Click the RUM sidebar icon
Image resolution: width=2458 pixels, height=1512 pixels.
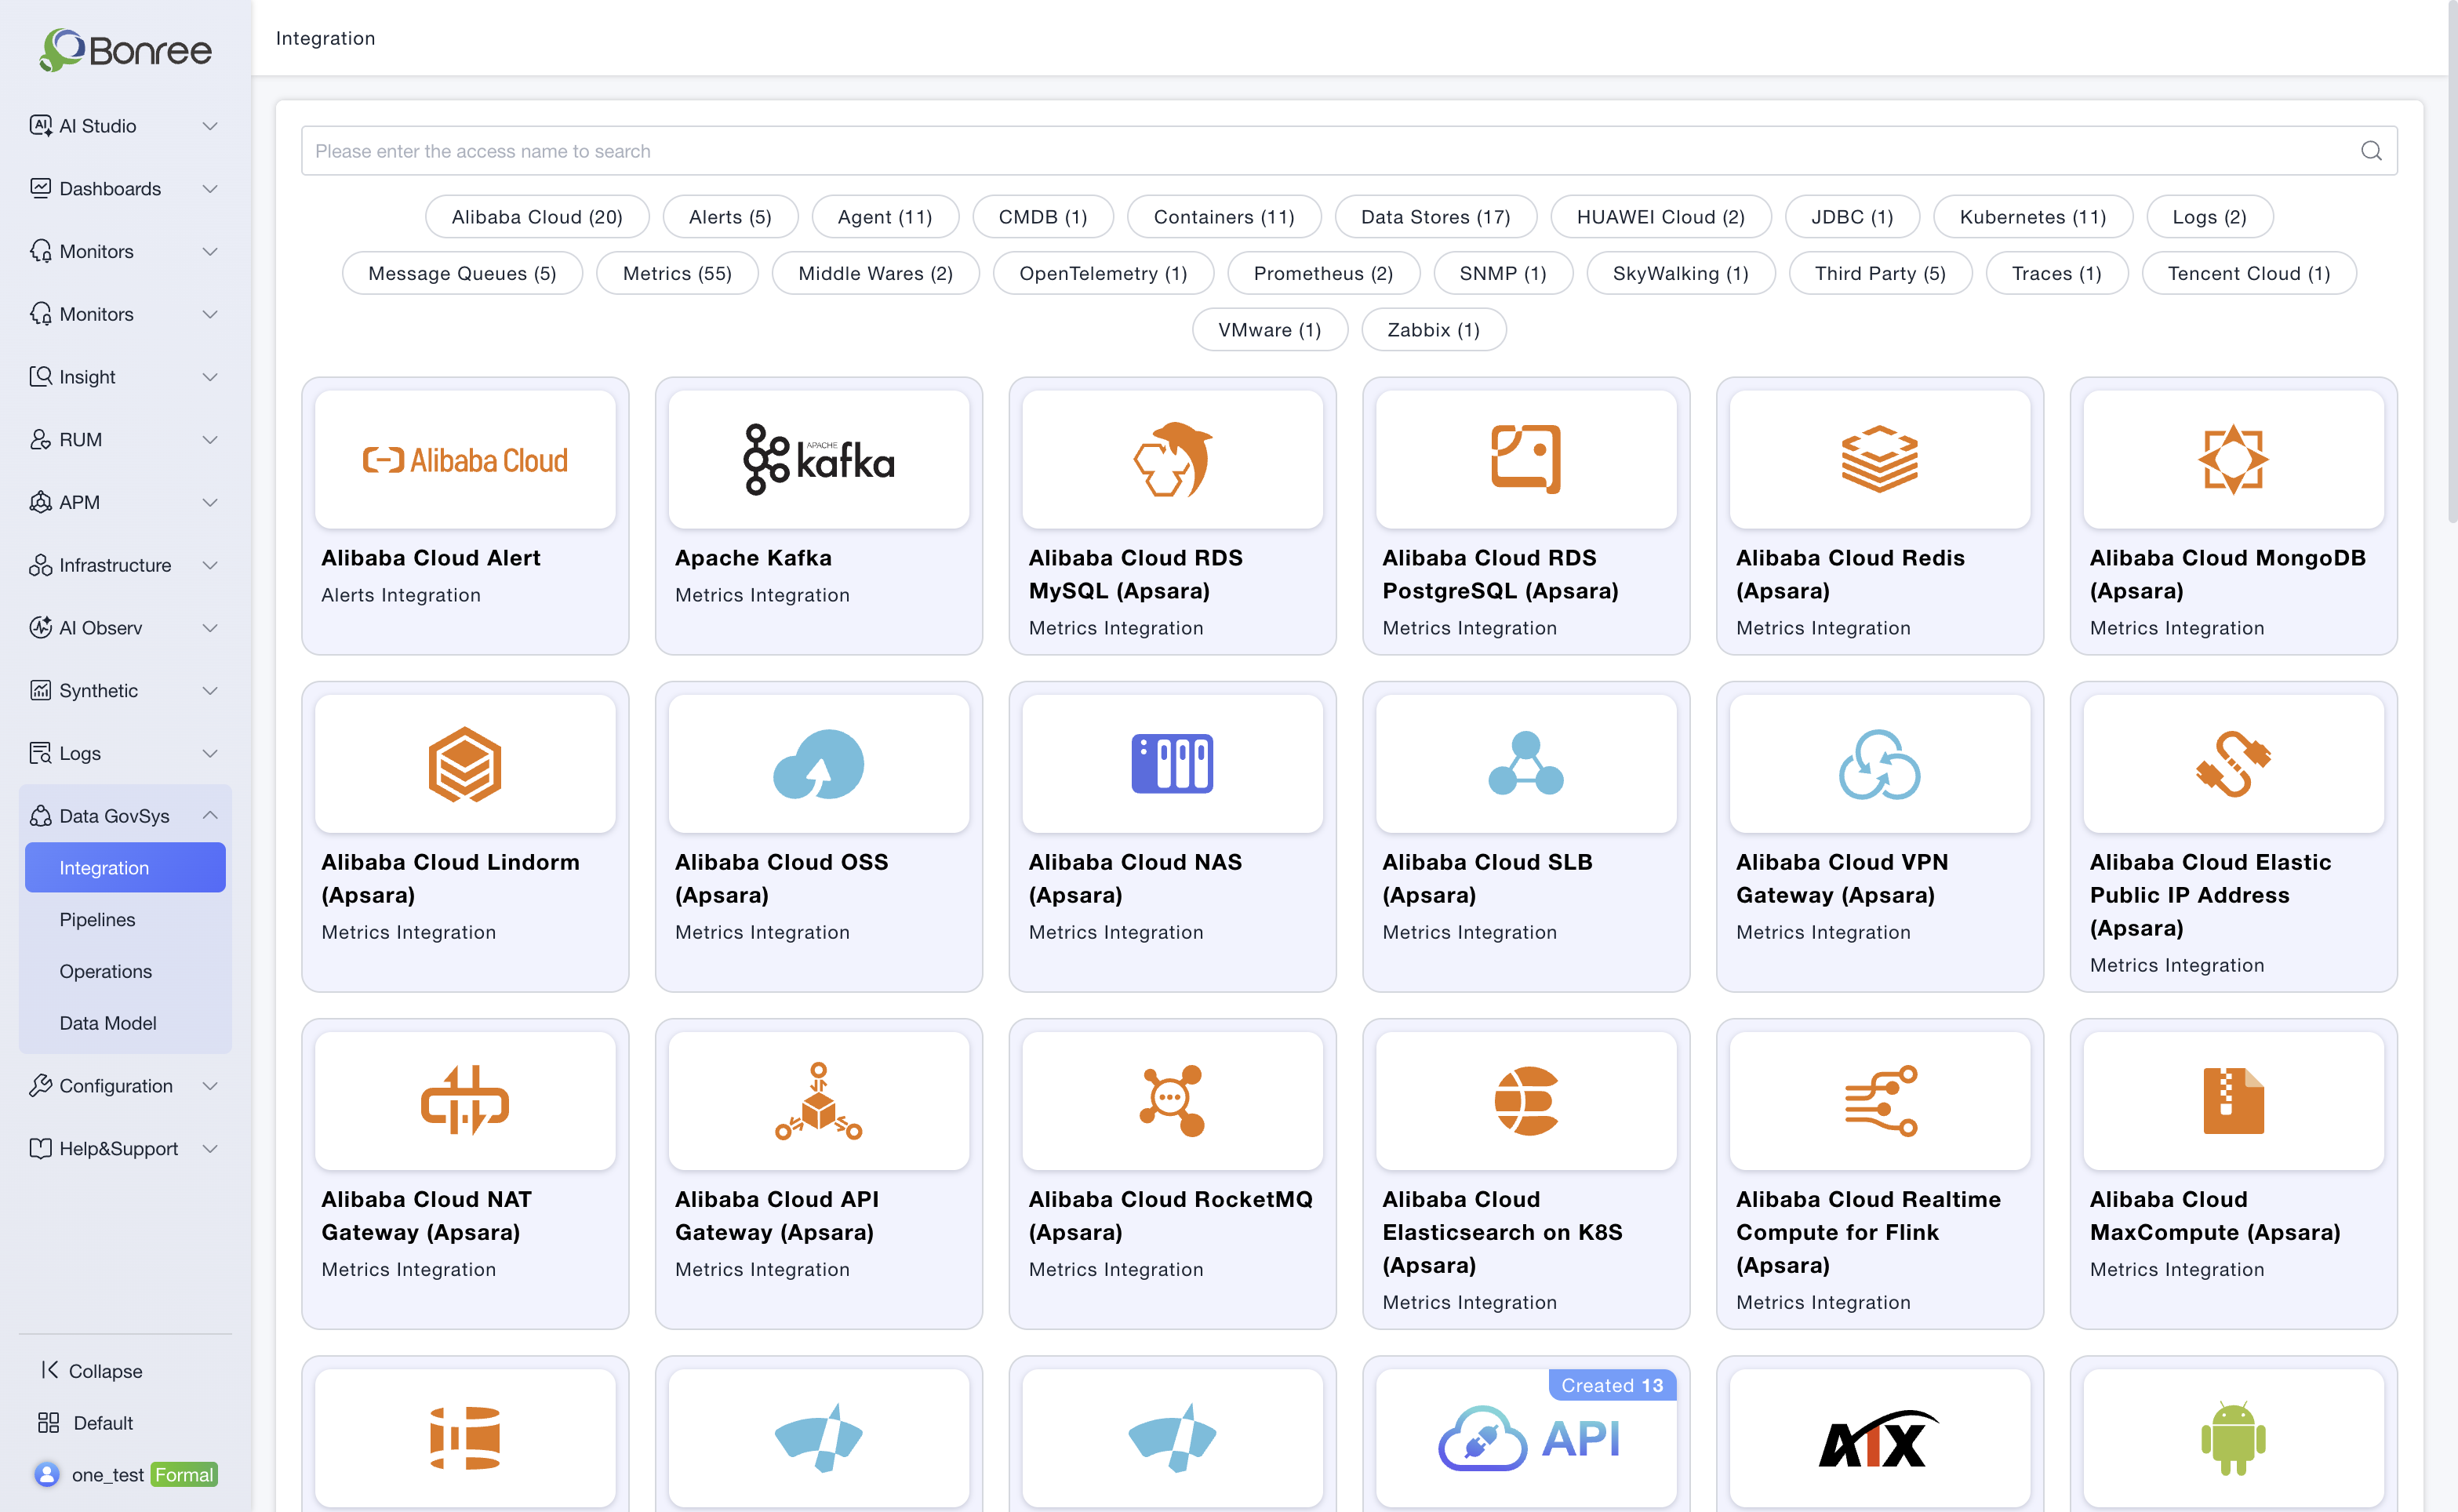pyautogui.click(x=40, y=439)
